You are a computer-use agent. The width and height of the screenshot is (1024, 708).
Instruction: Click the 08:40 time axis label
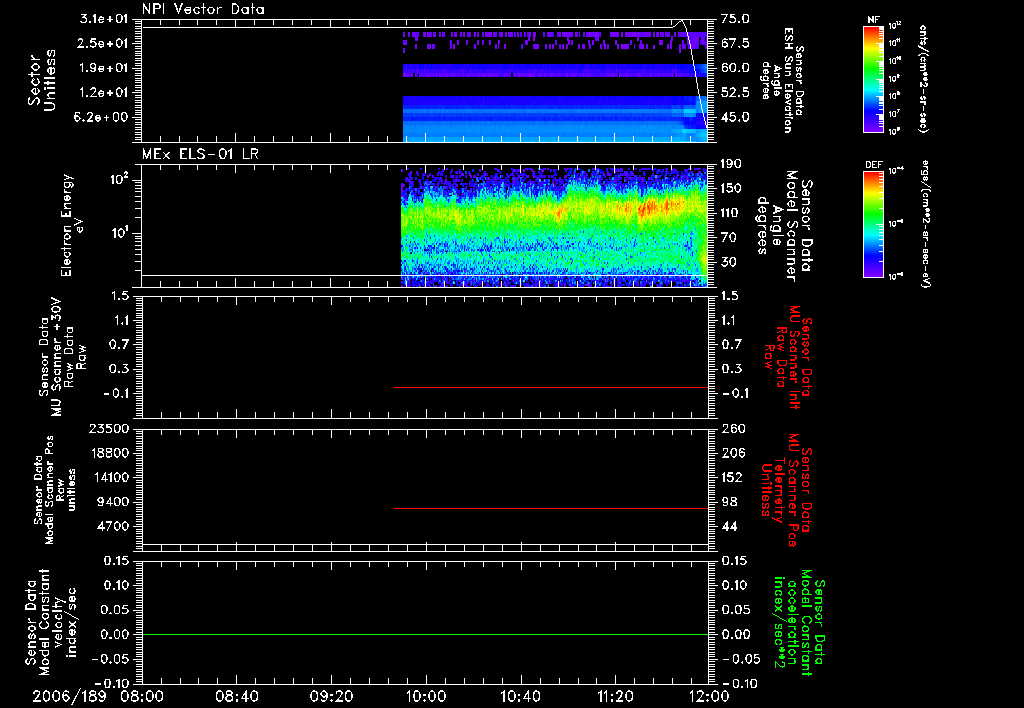click(236, 696)
